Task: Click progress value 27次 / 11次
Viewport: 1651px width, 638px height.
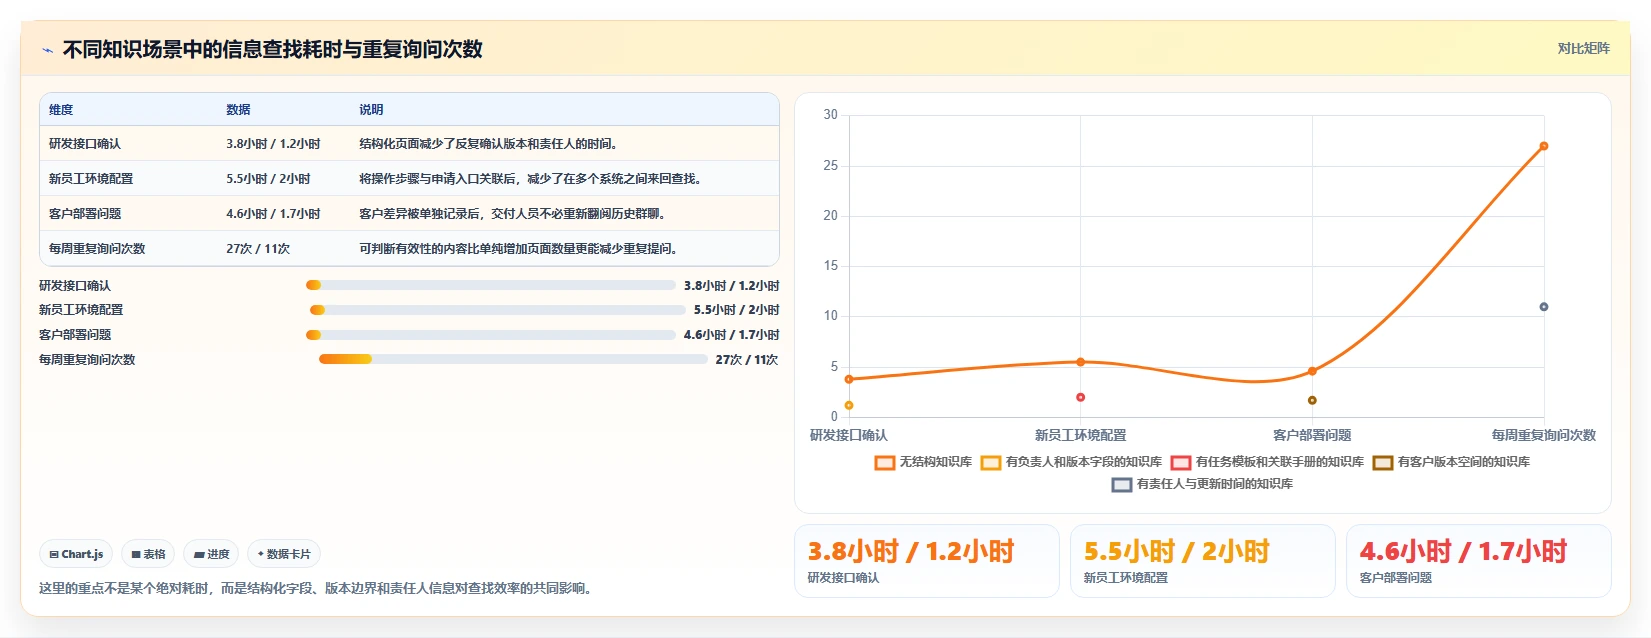Action: pyautogui.click(x=747, y=360)
